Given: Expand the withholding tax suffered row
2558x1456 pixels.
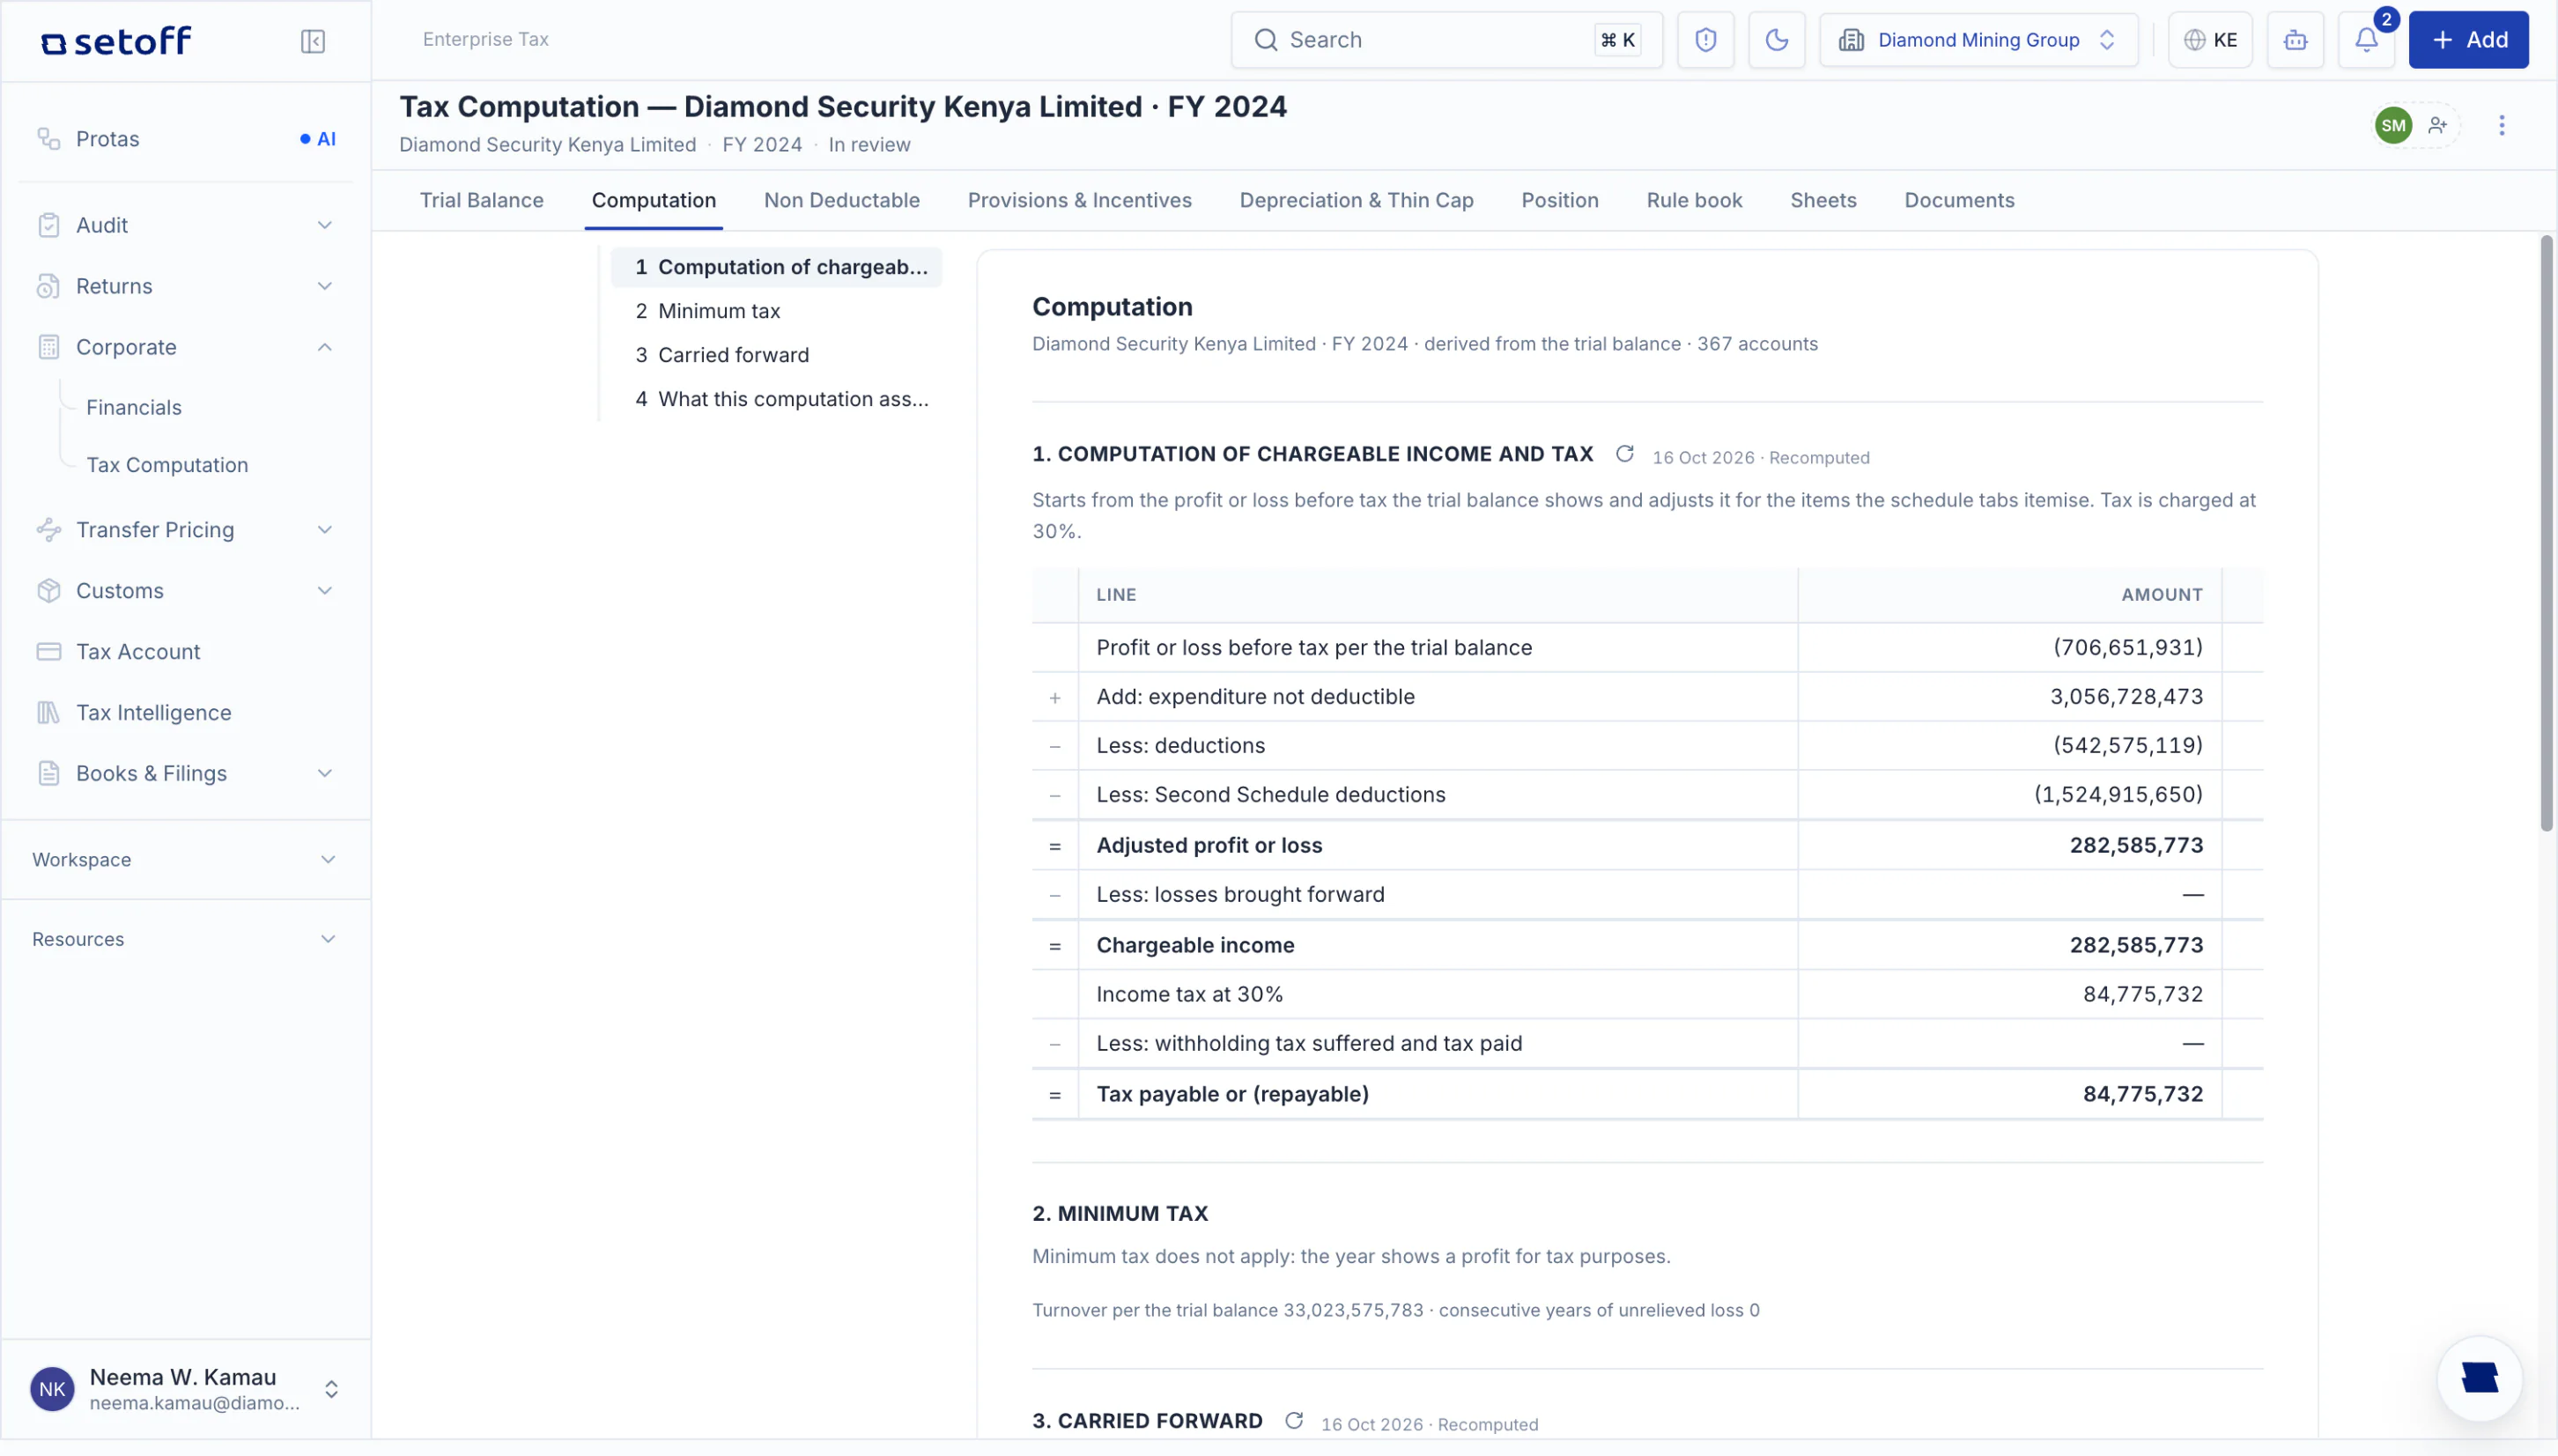Looking at the screenshot, I should click(1054, 1045).
